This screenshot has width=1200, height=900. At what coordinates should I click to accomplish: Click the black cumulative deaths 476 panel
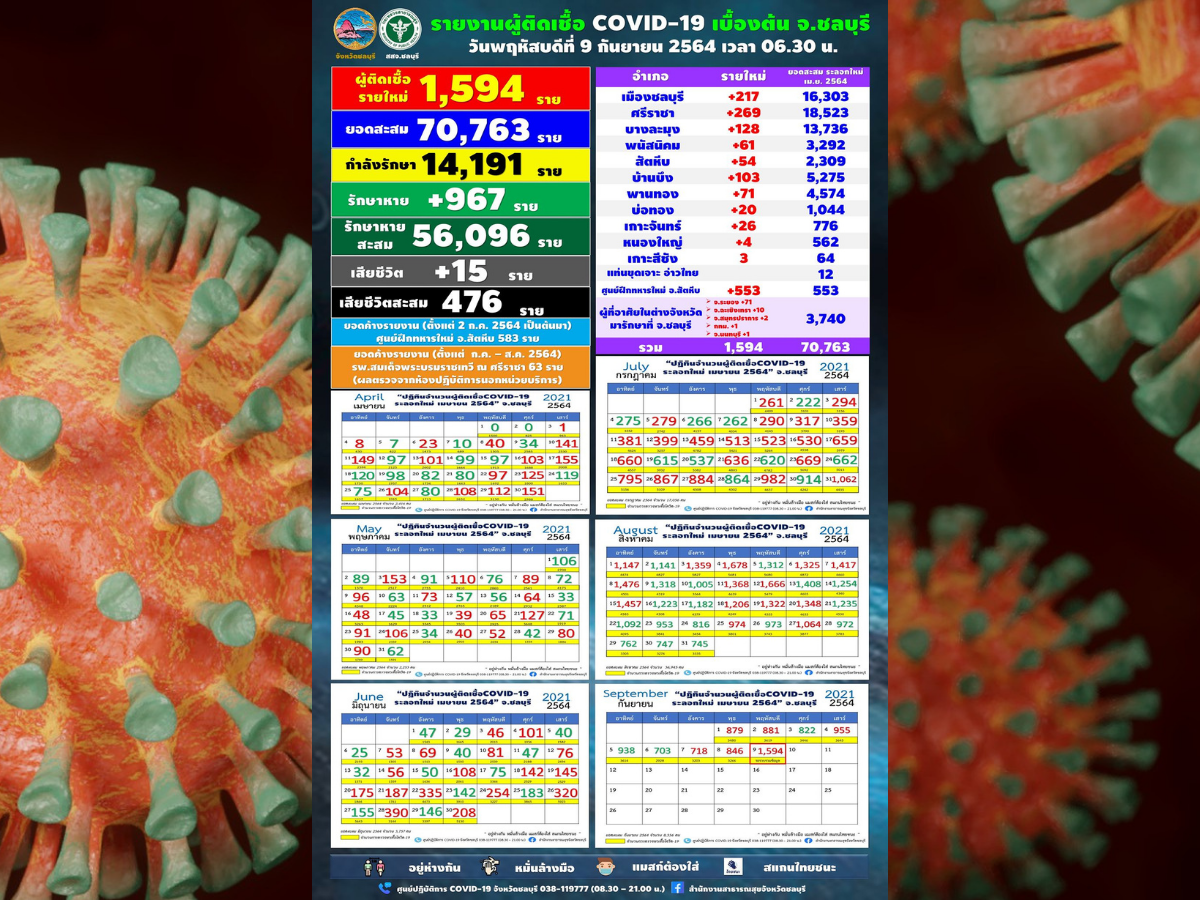coord(460,302)
